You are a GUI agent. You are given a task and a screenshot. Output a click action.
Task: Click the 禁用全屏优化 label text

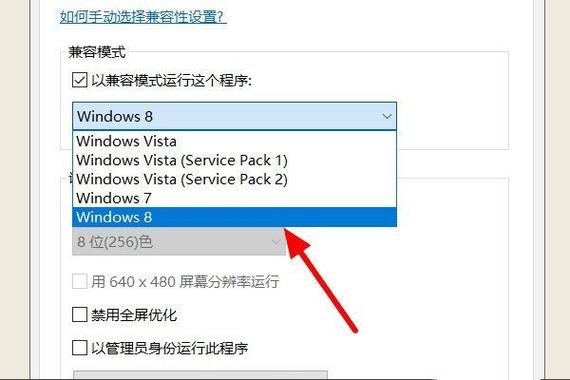tap(134, 315)
